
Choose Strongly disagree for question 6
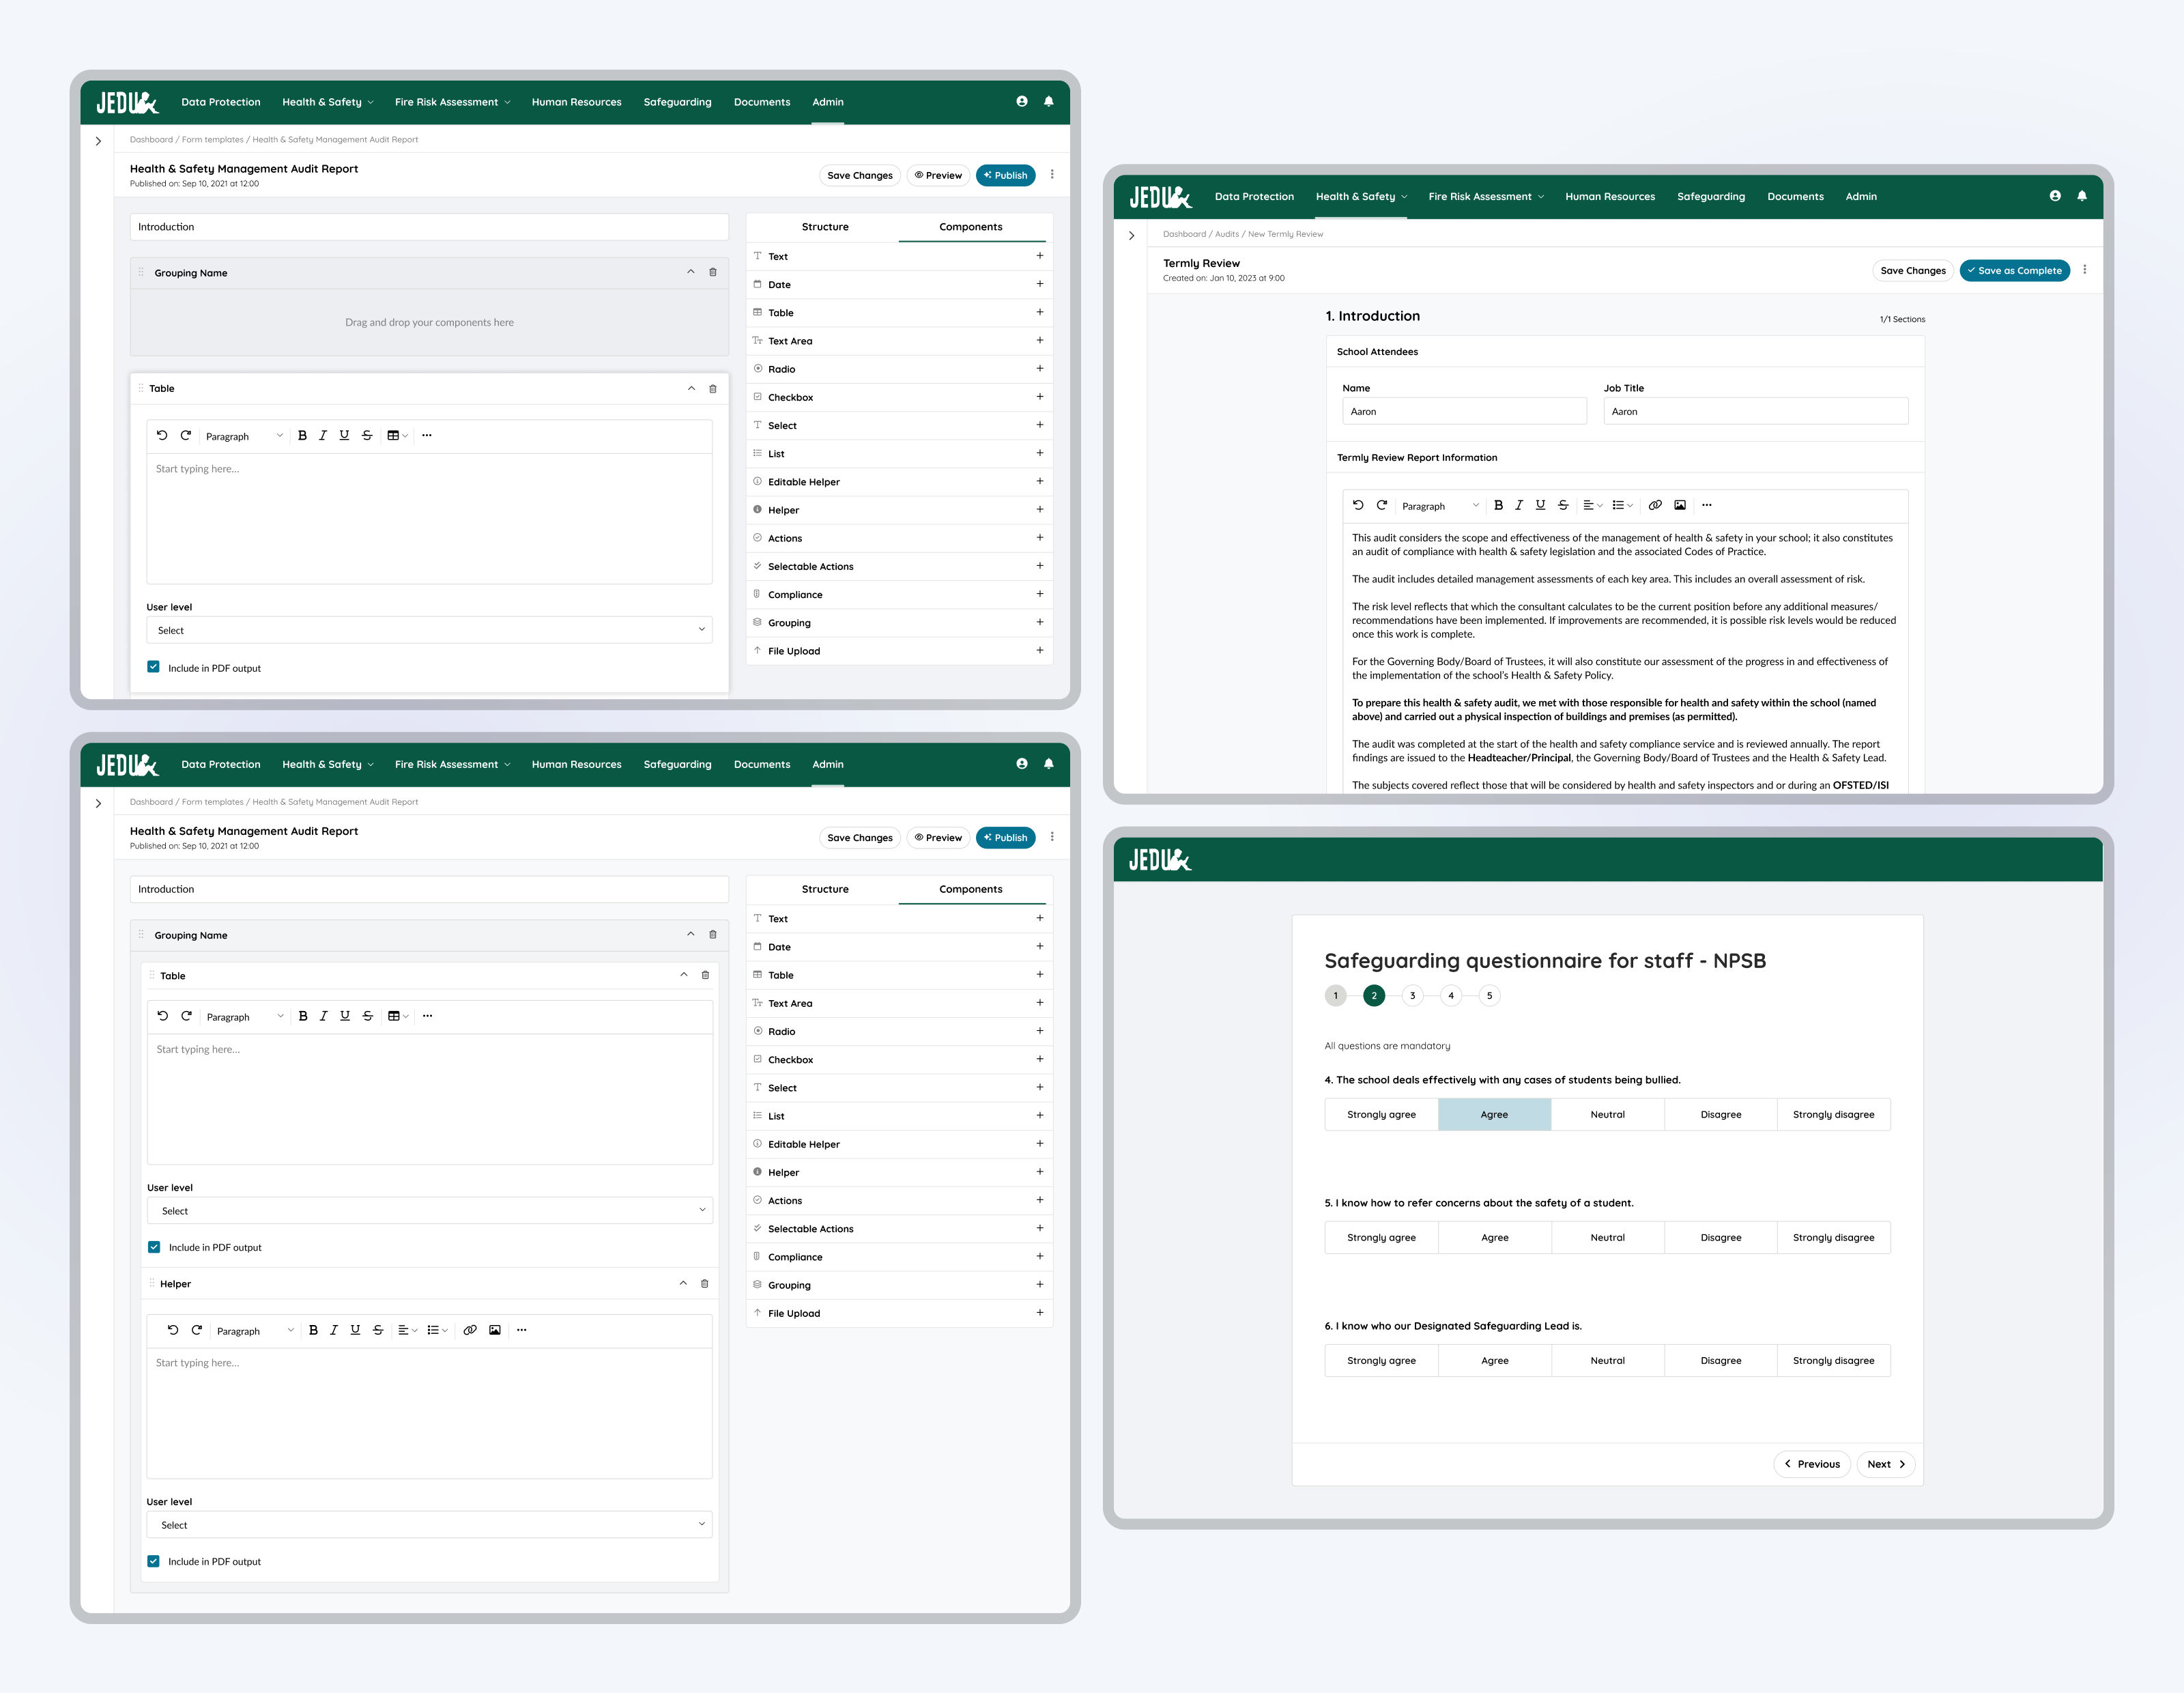(1833, 1360)
